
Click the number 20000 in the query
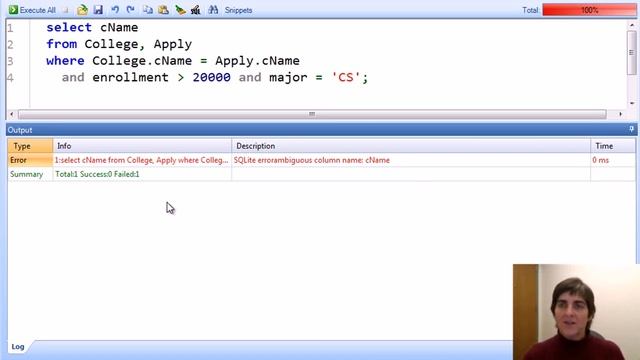coord(211,77)
